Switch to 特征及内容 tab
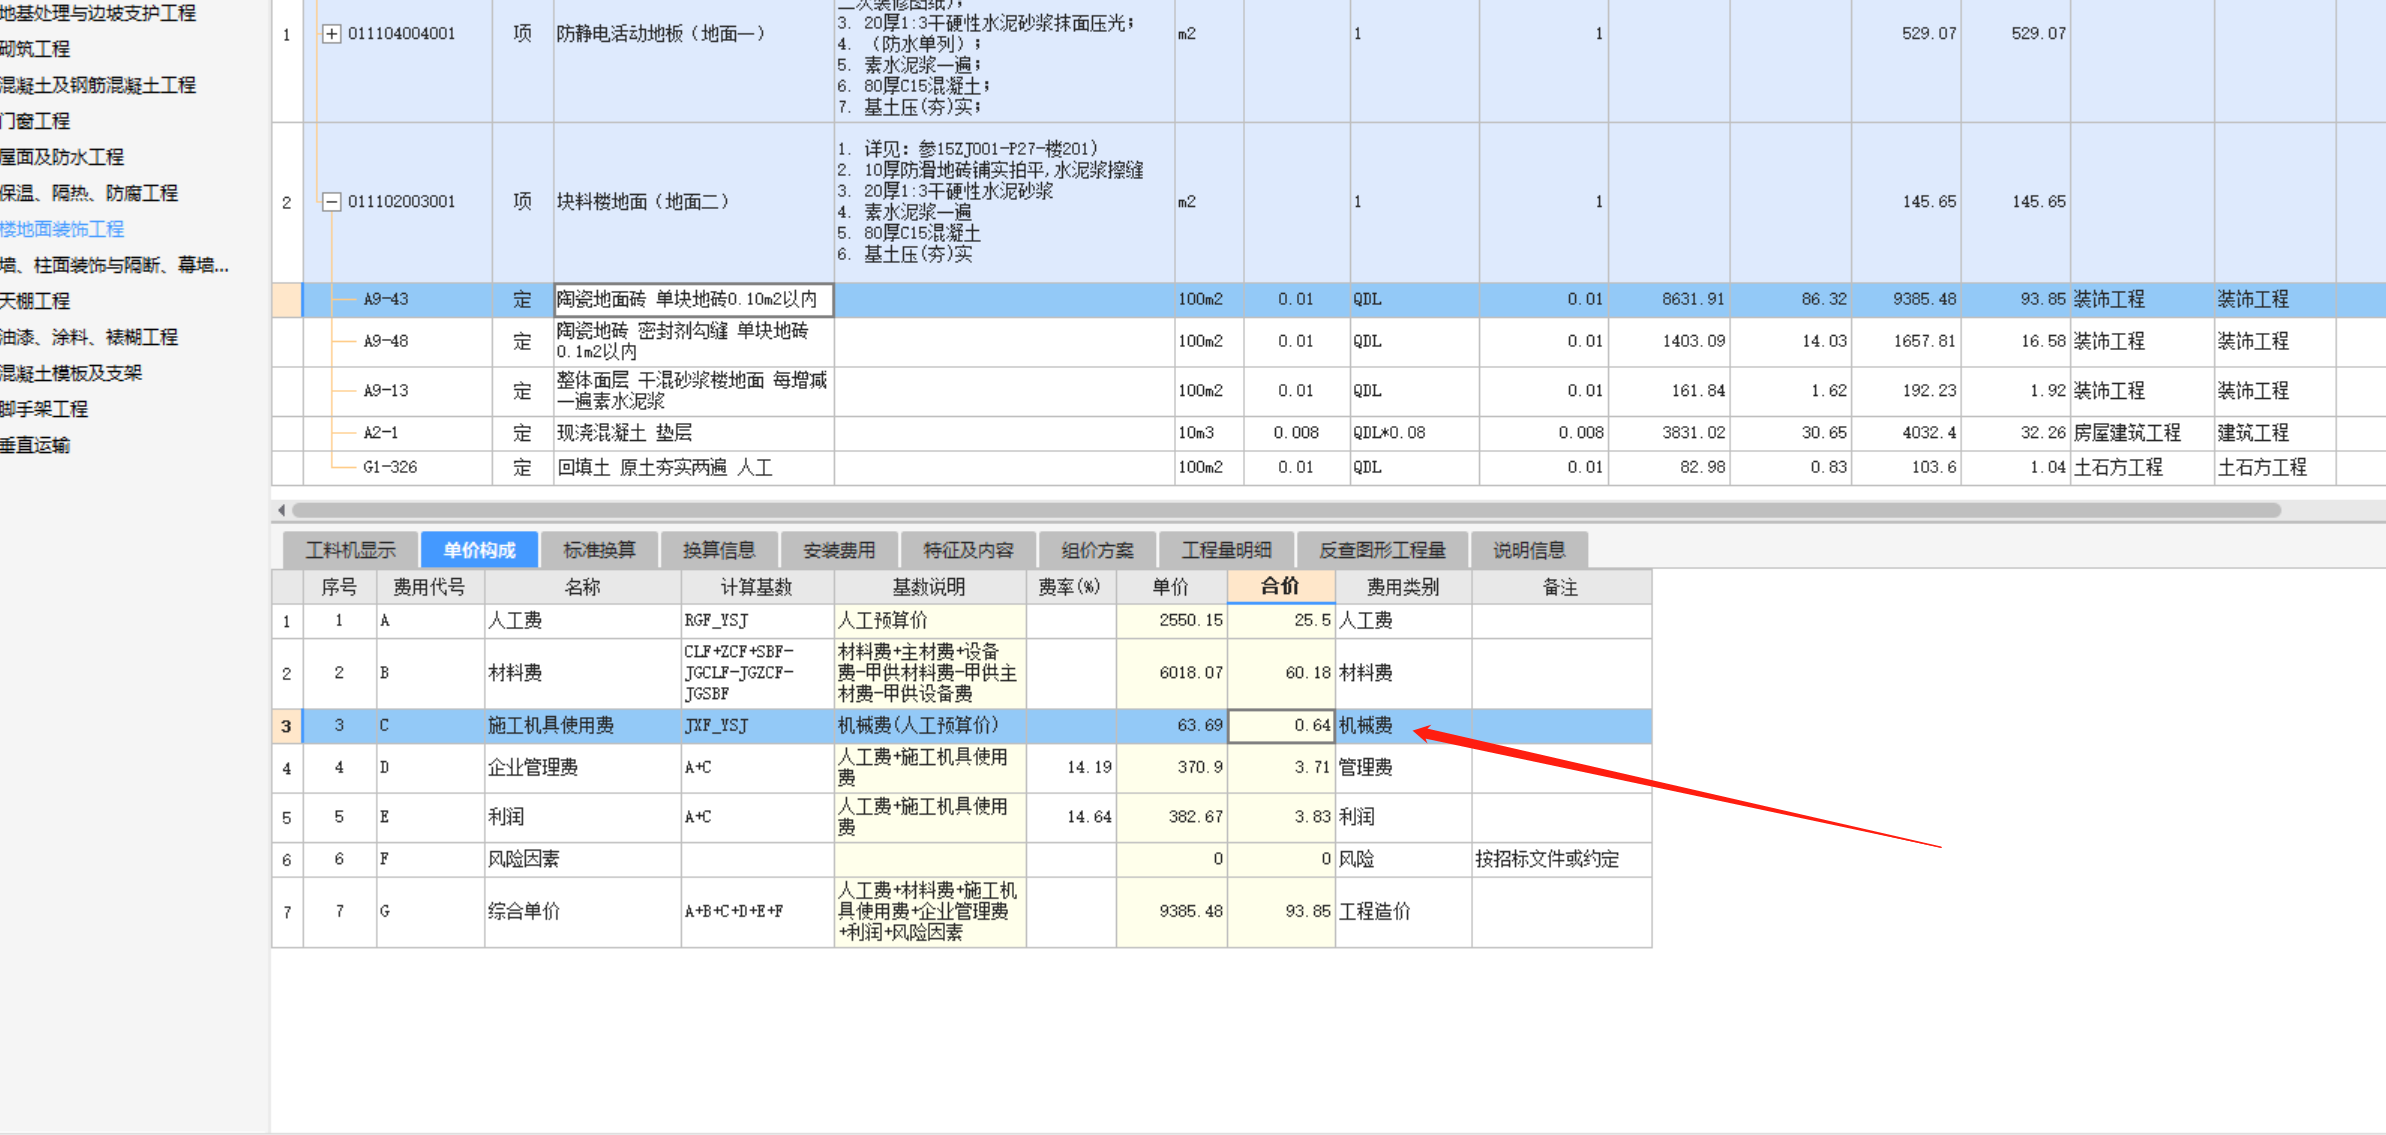The width and height of the screenshot is (2386, 1135). (x=968, y=550)
